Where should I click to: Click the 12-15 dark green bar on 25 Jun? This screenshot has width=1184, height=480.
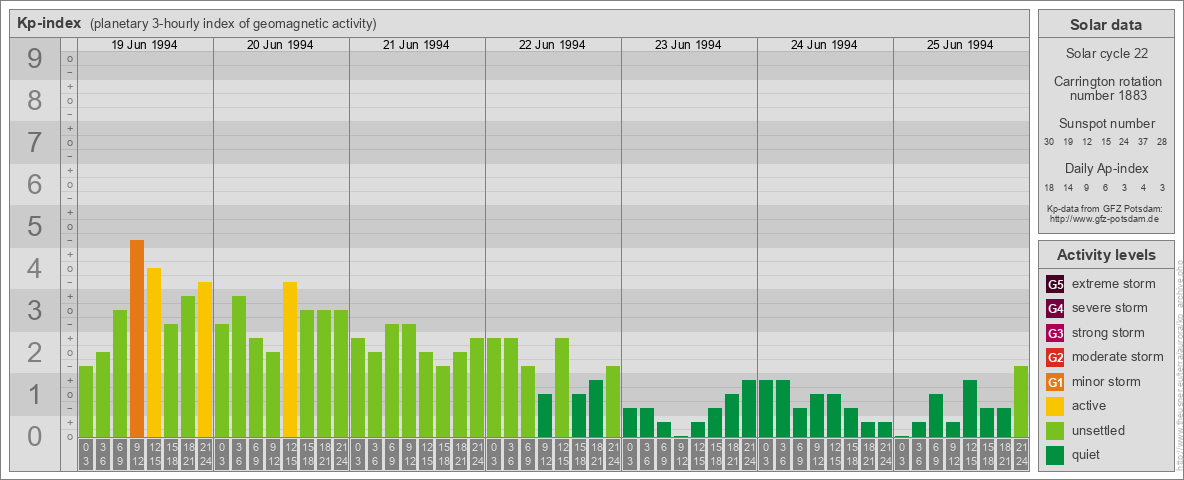(x=970, y=409)
